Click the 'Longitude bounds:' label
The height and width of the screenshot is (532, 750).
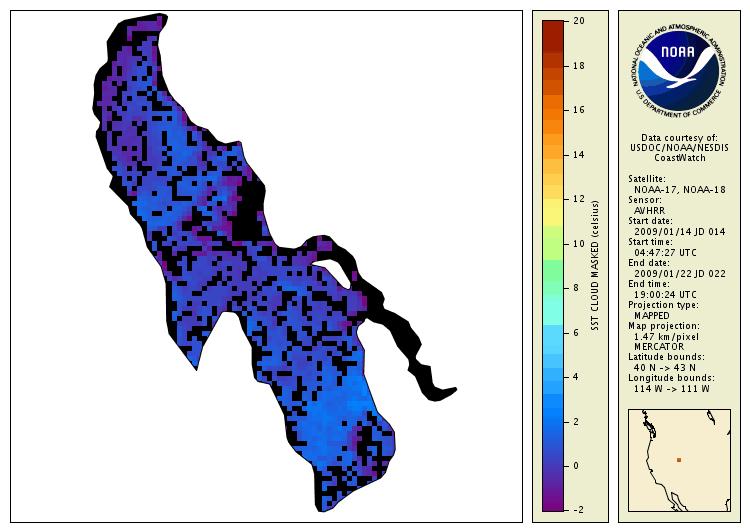coord(671,378)
